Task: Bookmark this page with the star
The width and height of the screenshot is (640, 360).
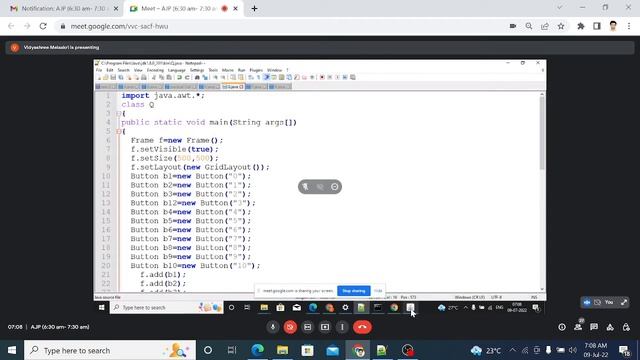Action: (561, 26)
